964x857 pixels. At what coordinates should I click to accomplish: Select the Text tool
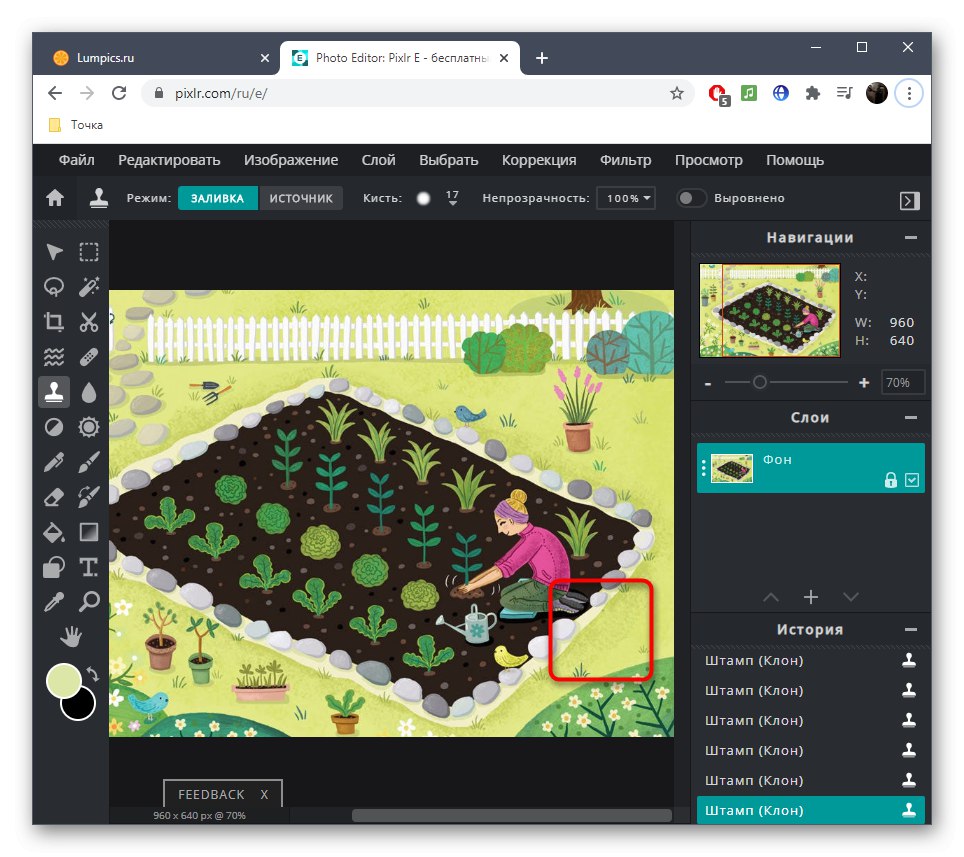pos(89,567)
